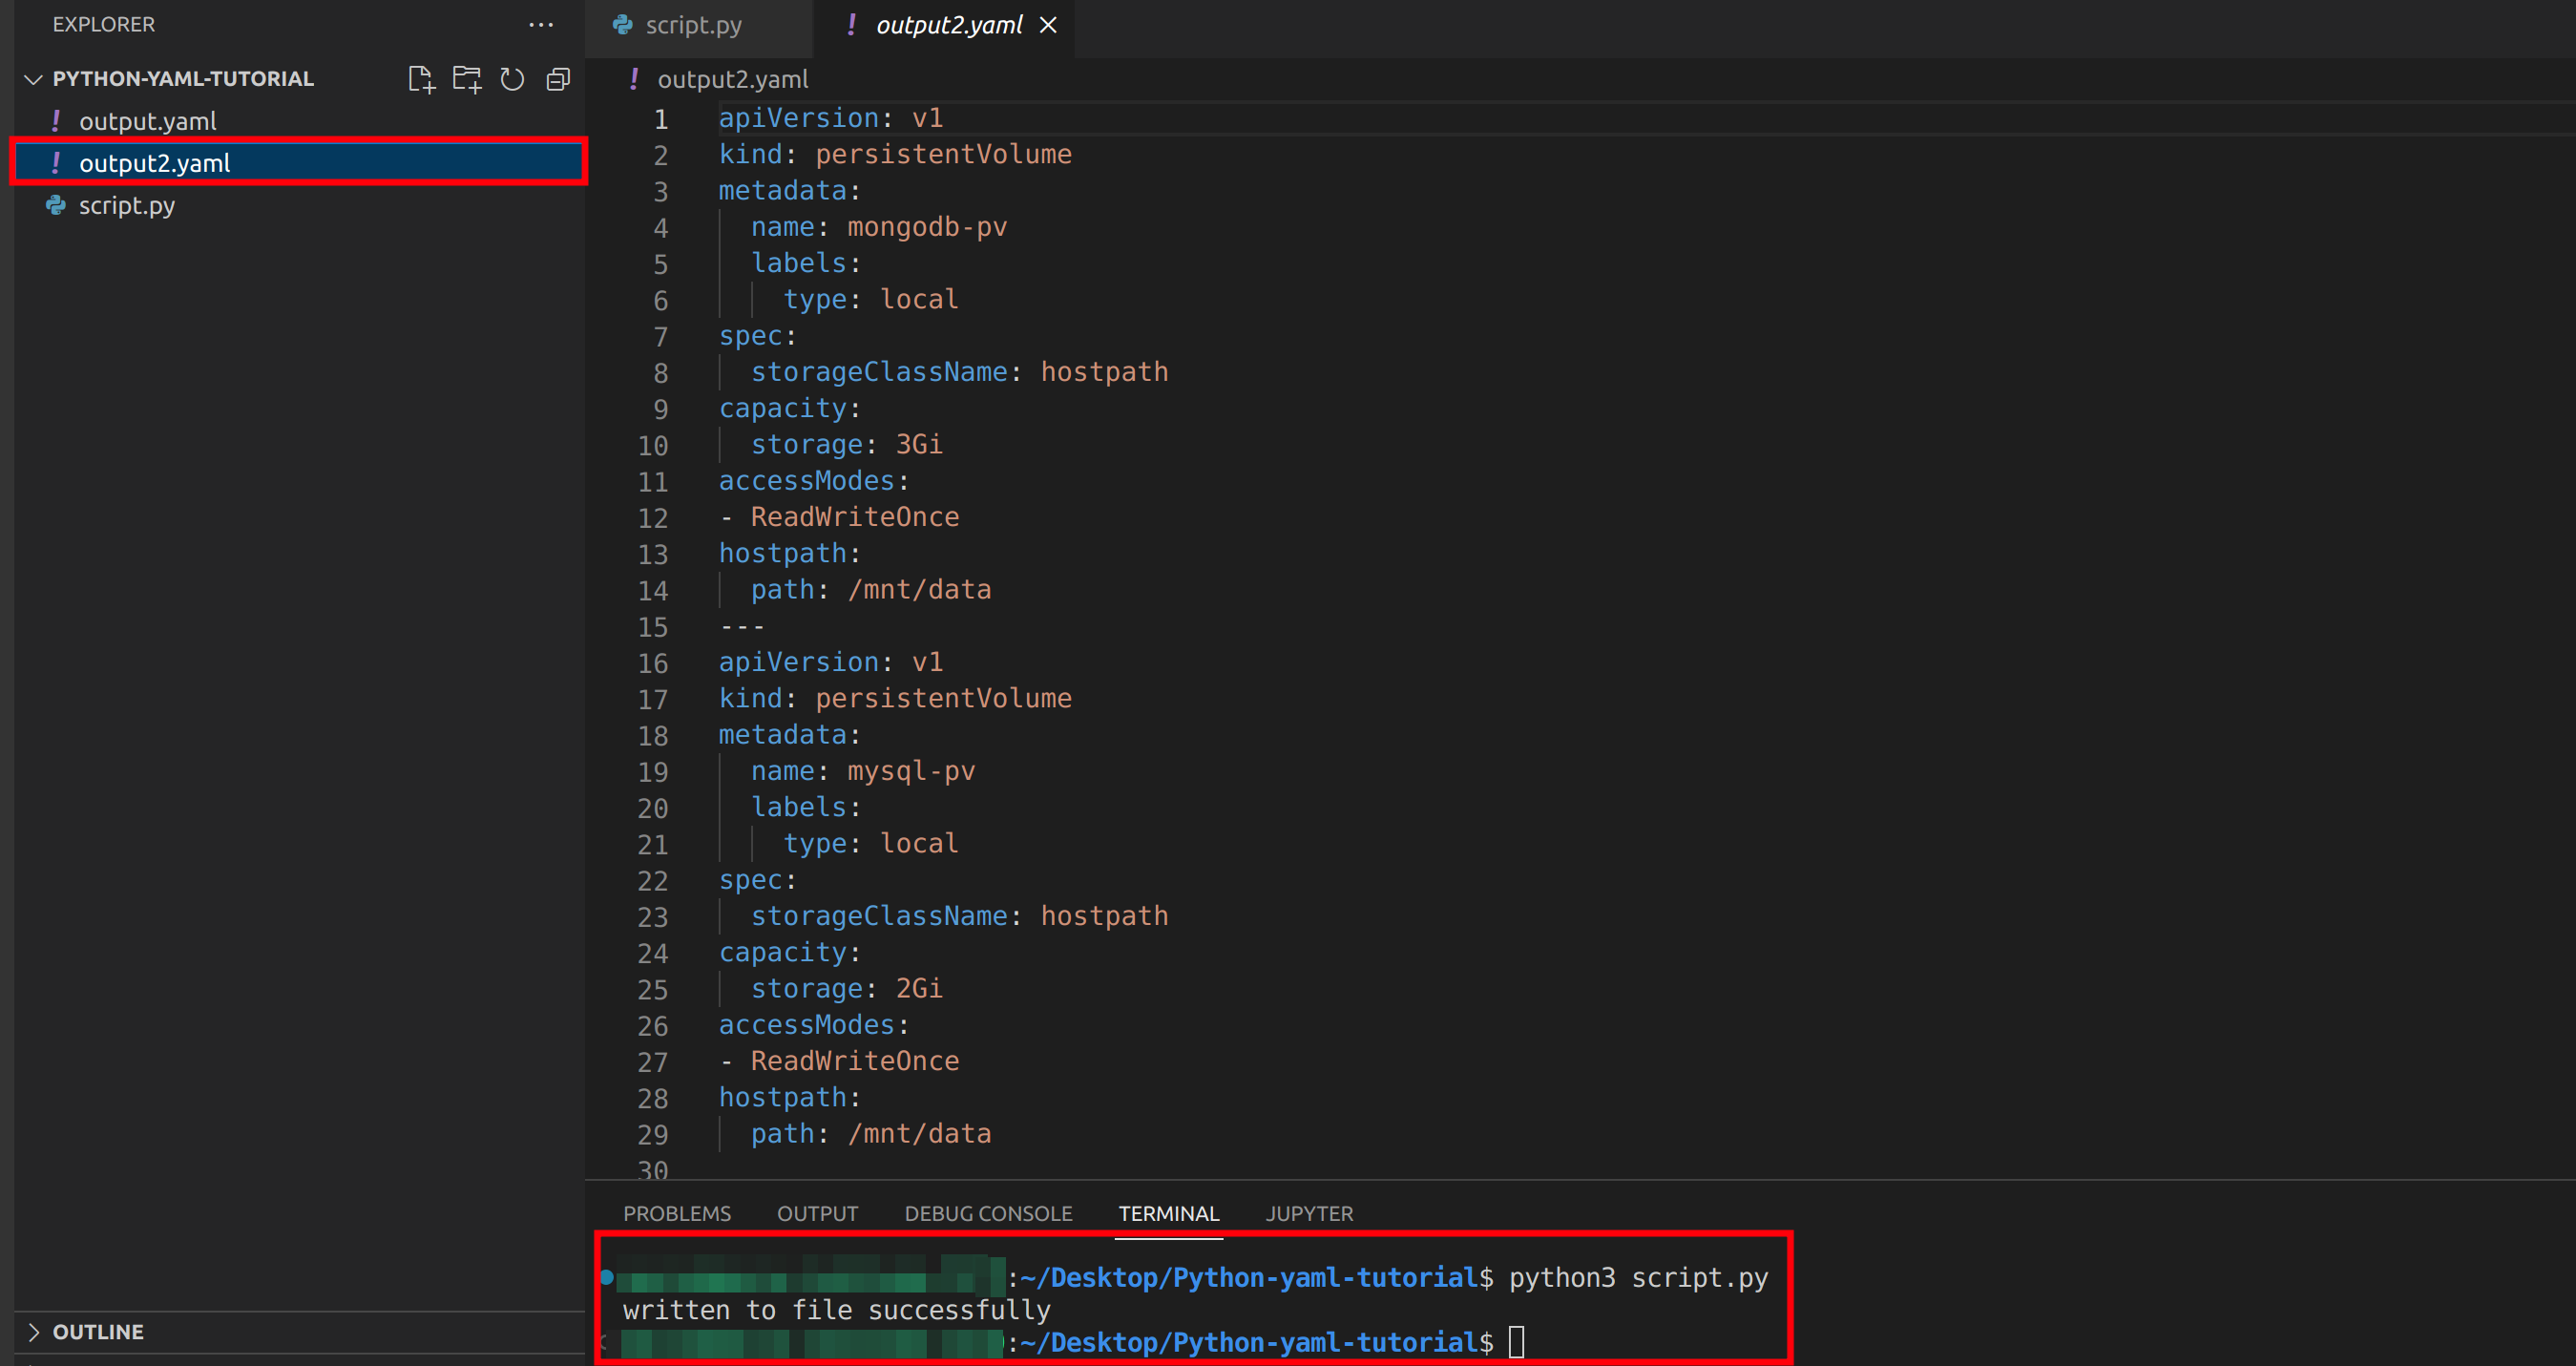
Task: Switch to the PROBLEMS panel
Action: 677,1213
